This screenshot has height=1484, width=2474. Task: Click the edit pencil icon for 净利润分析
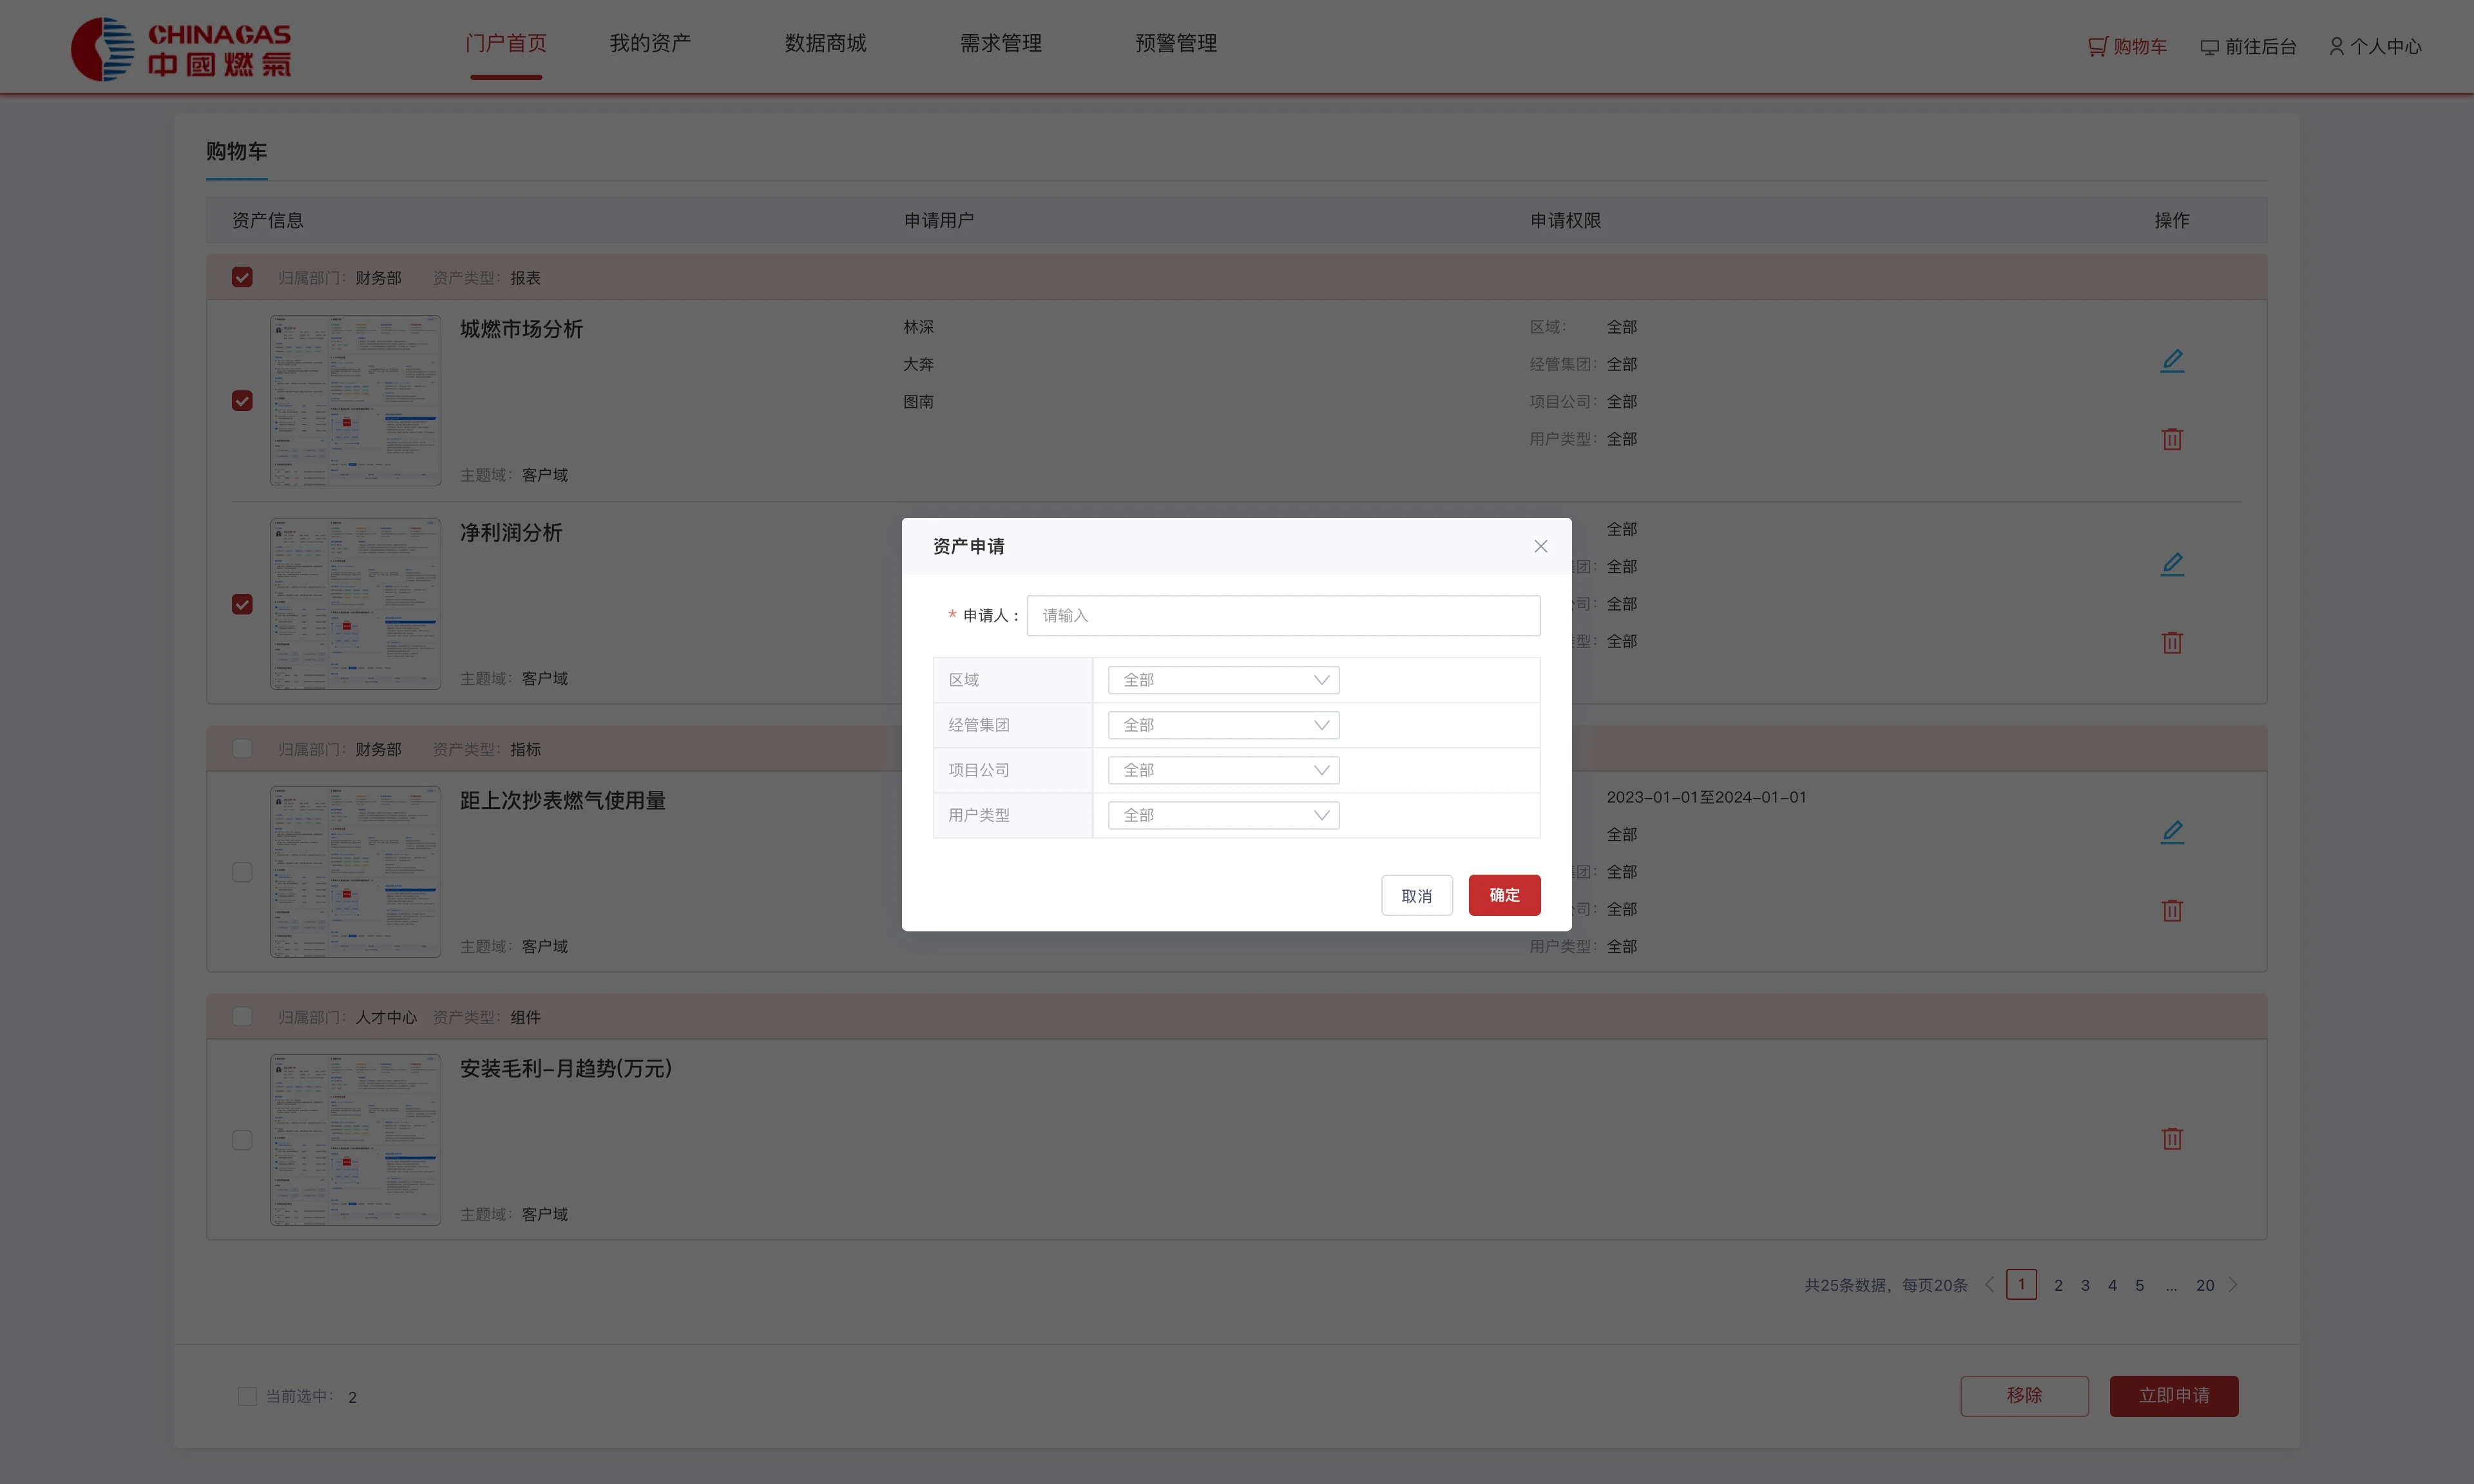pyautogui.click(x=2172, y=565)
